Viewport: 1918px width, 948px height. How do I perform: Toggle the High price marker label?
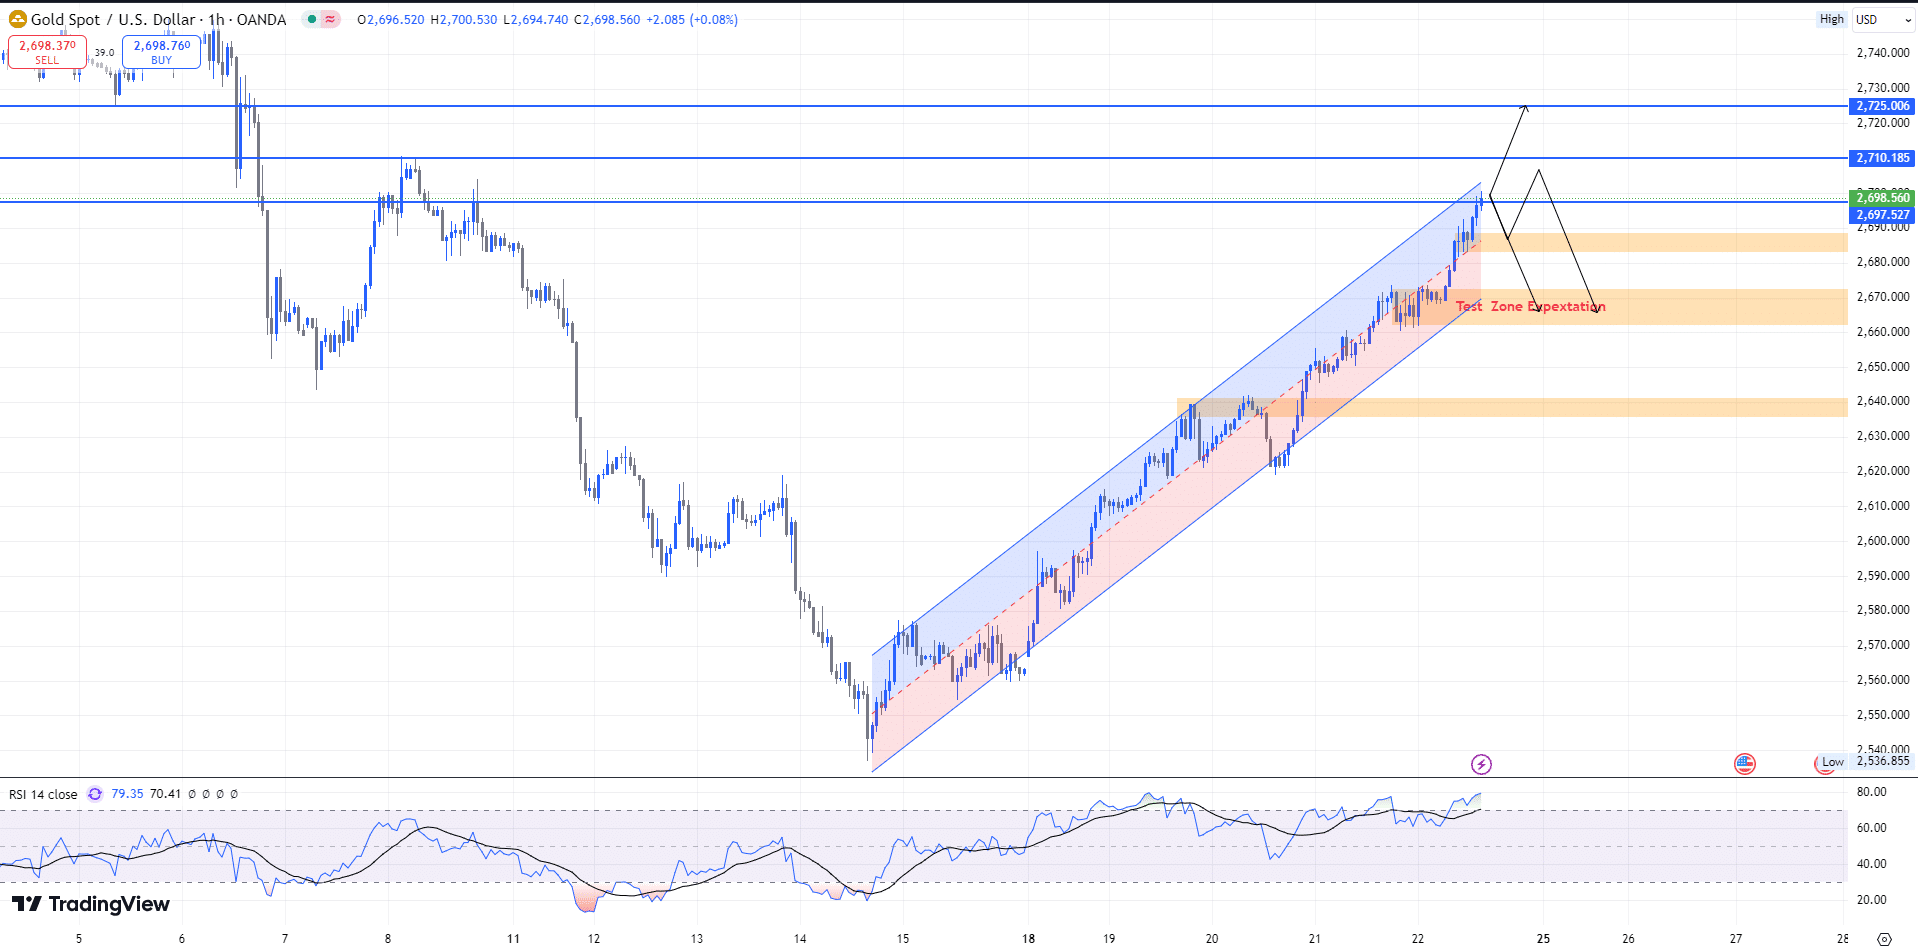[1831, 18]
